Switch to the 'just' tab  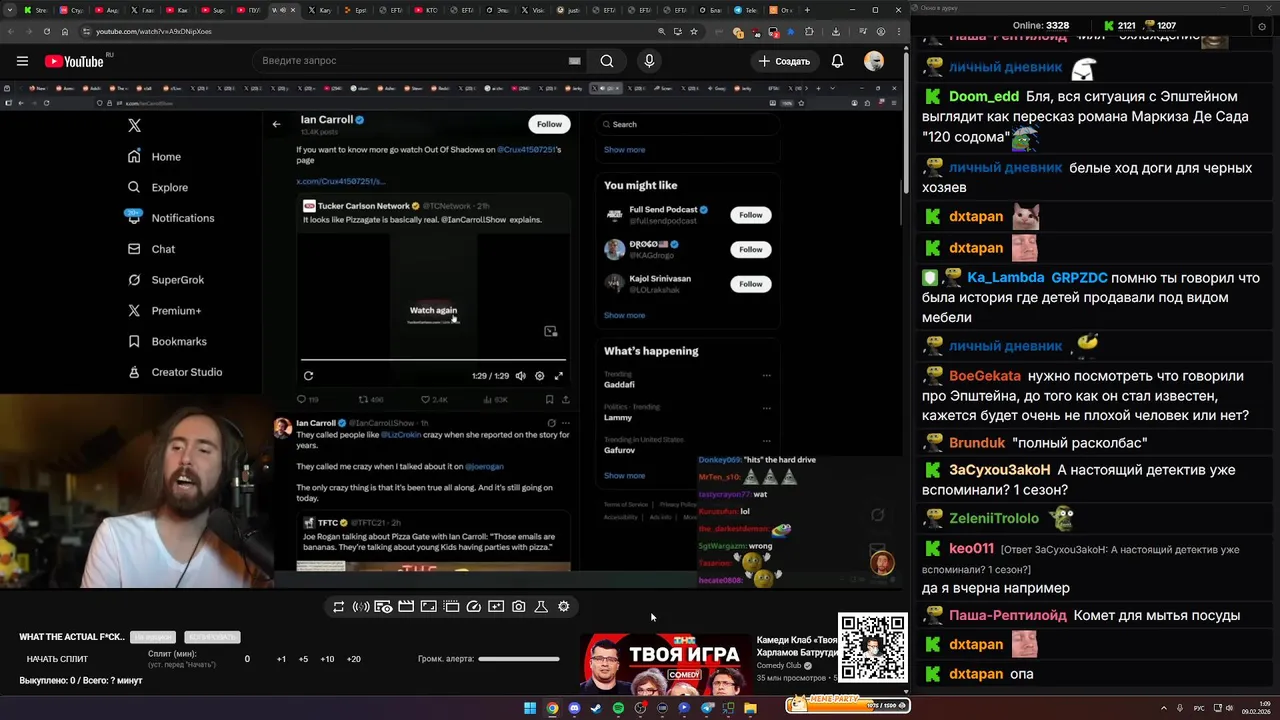coord(567,10)
